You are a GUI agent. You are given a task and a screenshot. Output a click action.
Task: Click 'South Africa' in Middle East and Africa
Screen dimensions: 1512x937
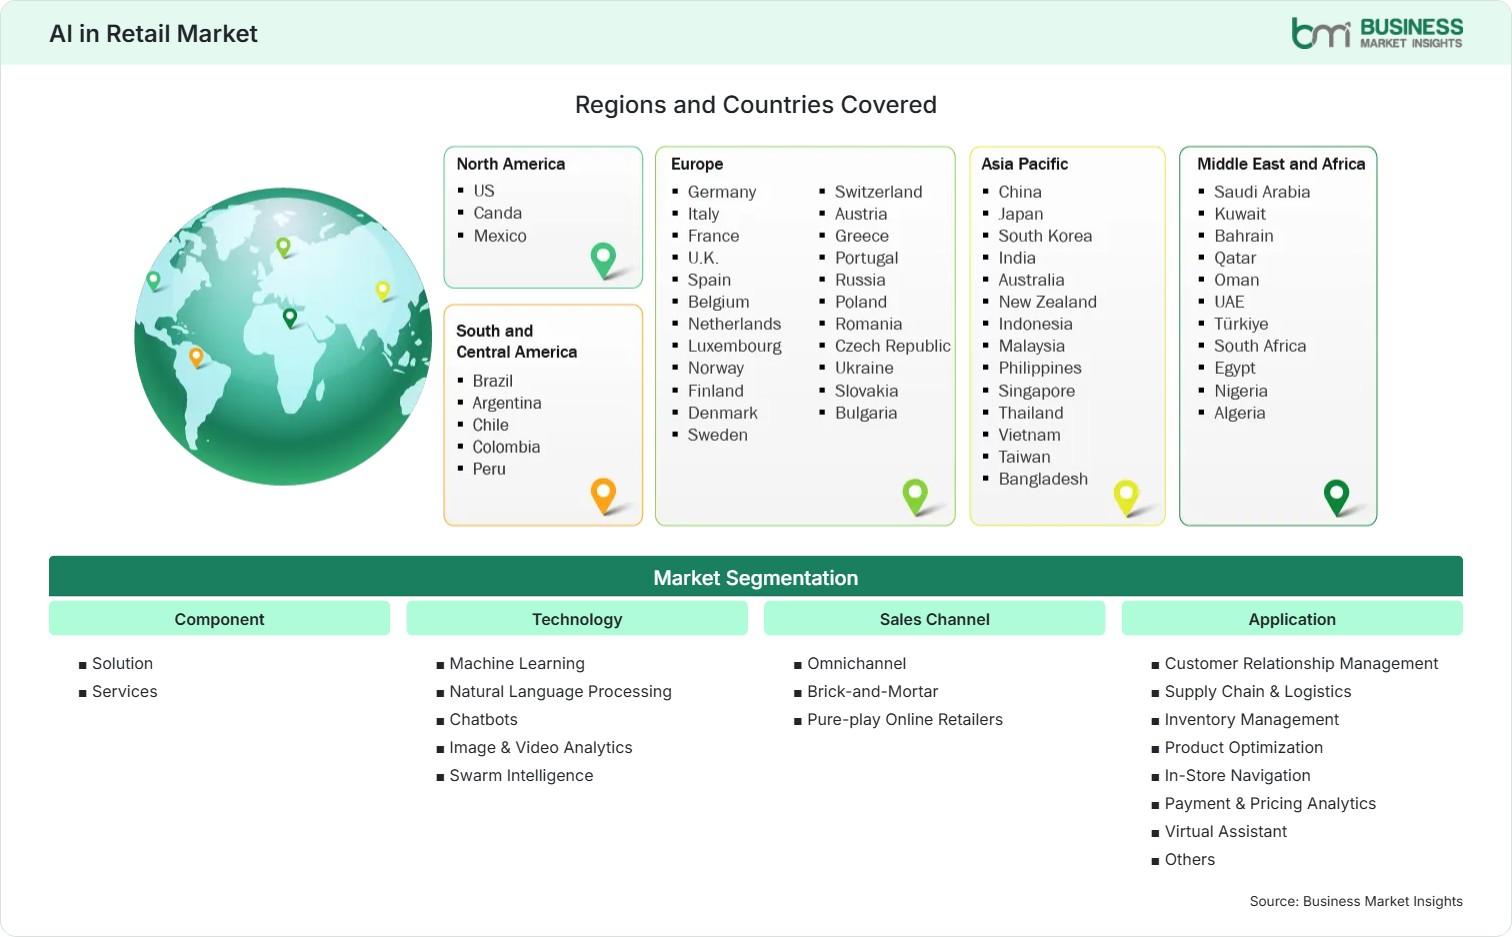click(x=1260, y=346)
